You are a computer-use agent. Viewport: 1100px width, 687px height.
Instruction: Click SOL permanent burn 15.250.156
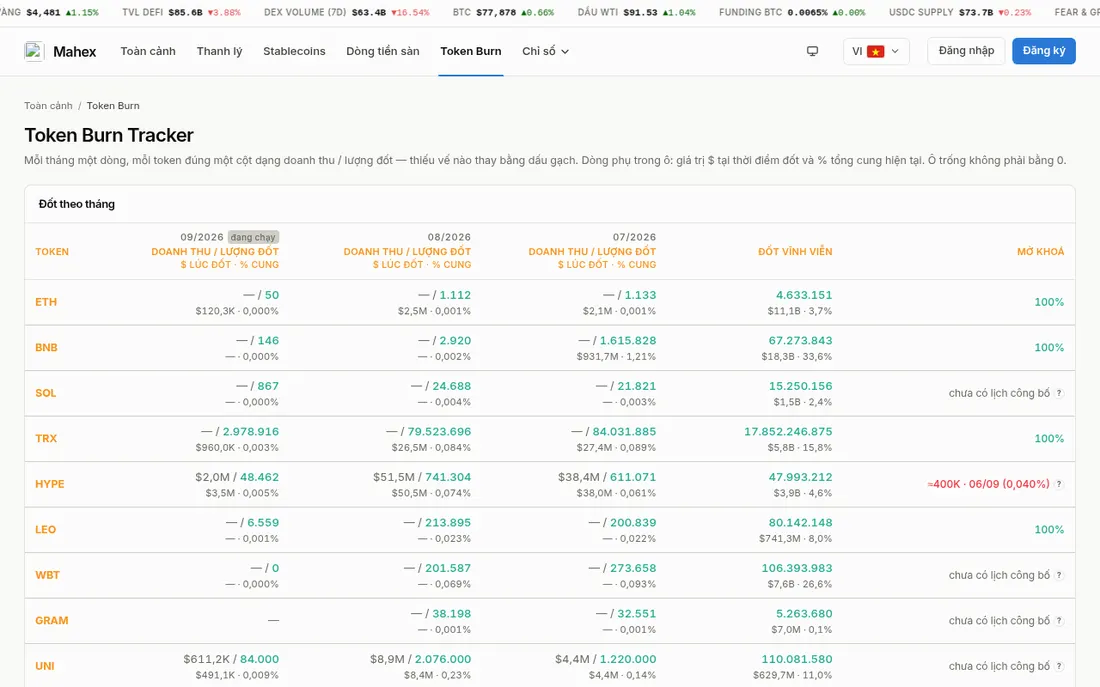pos(800,387)
